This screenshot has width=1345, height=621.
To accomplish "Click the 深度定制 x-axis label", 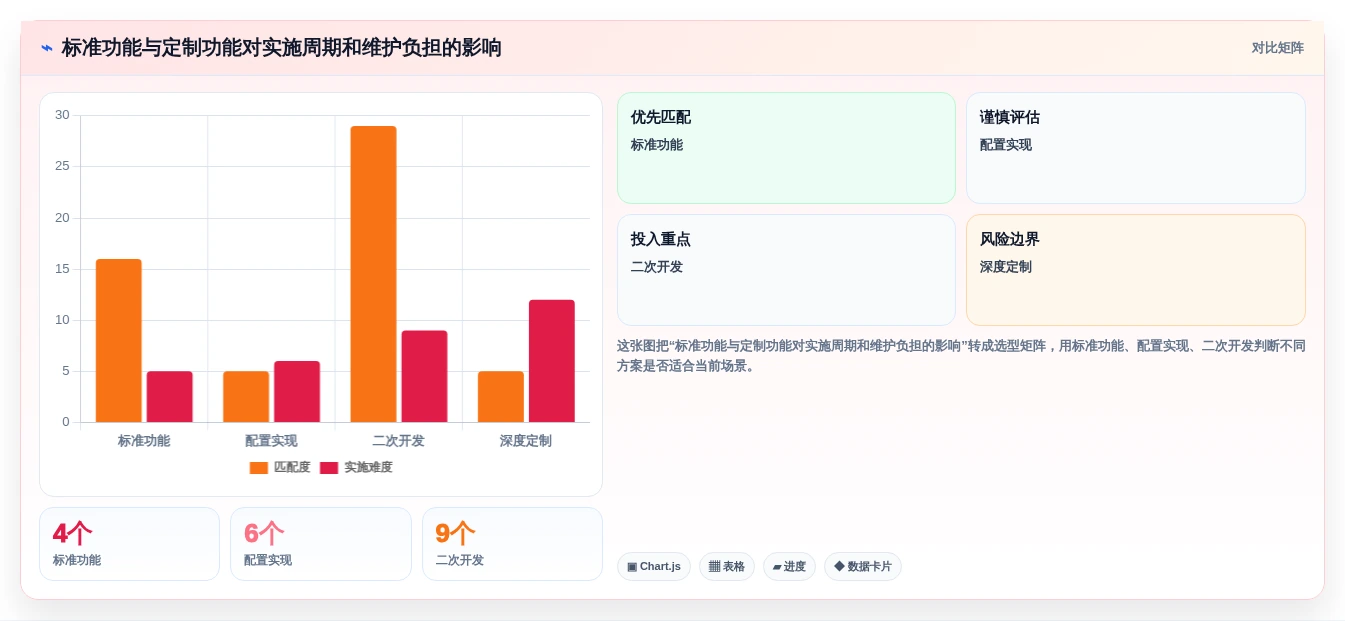I will [x=526, y=441].
